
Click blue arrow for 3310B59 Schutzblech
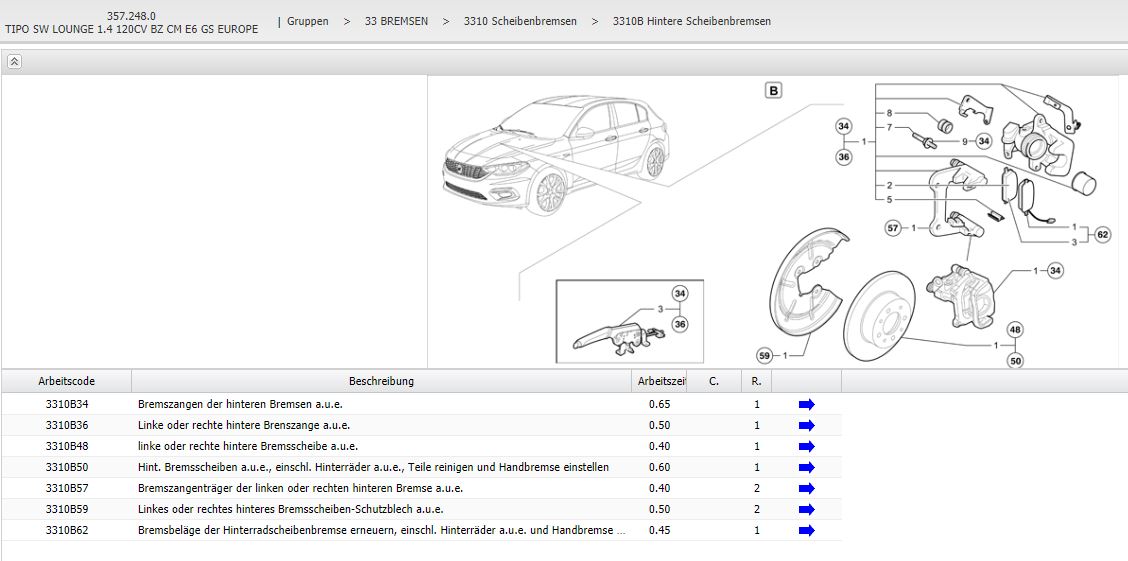tap(807, 509)
